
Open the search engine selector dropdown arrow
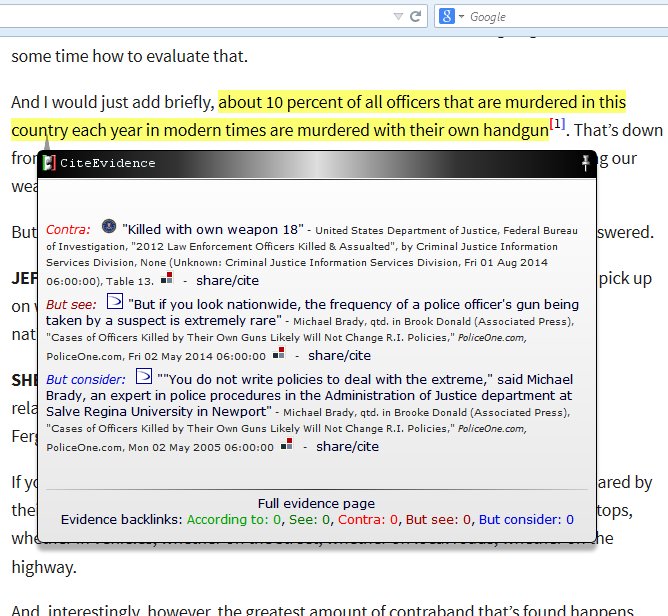point(461,17)
